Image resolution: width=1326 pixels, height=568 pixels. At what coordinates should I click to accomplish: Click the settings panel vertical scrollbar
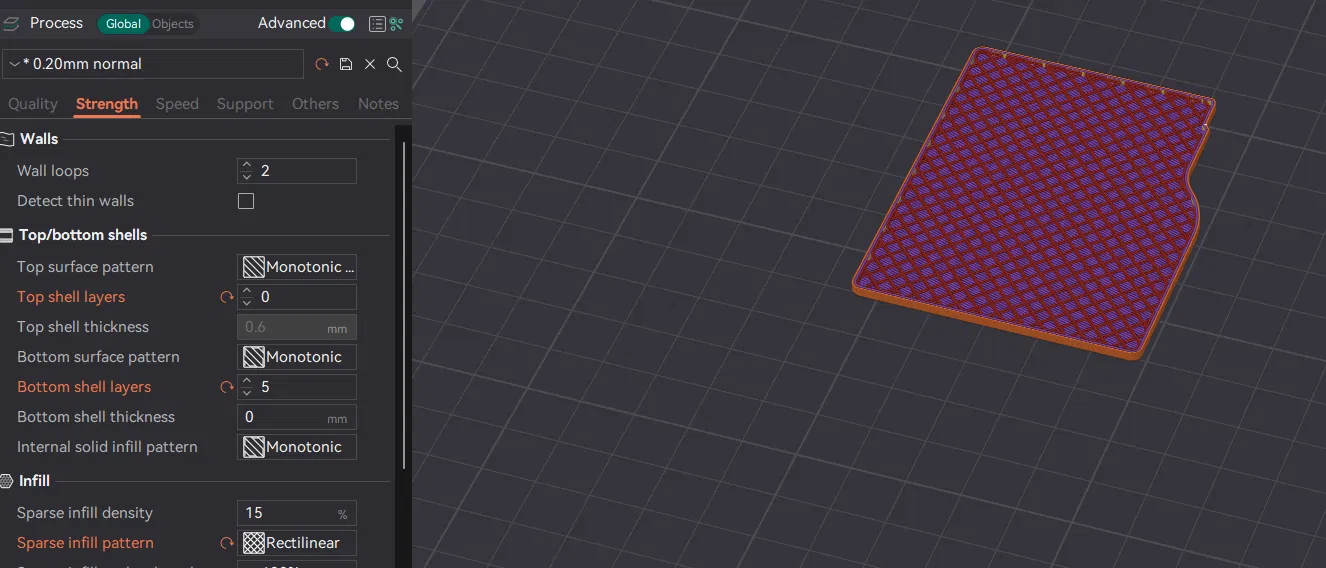click(404, 304)
